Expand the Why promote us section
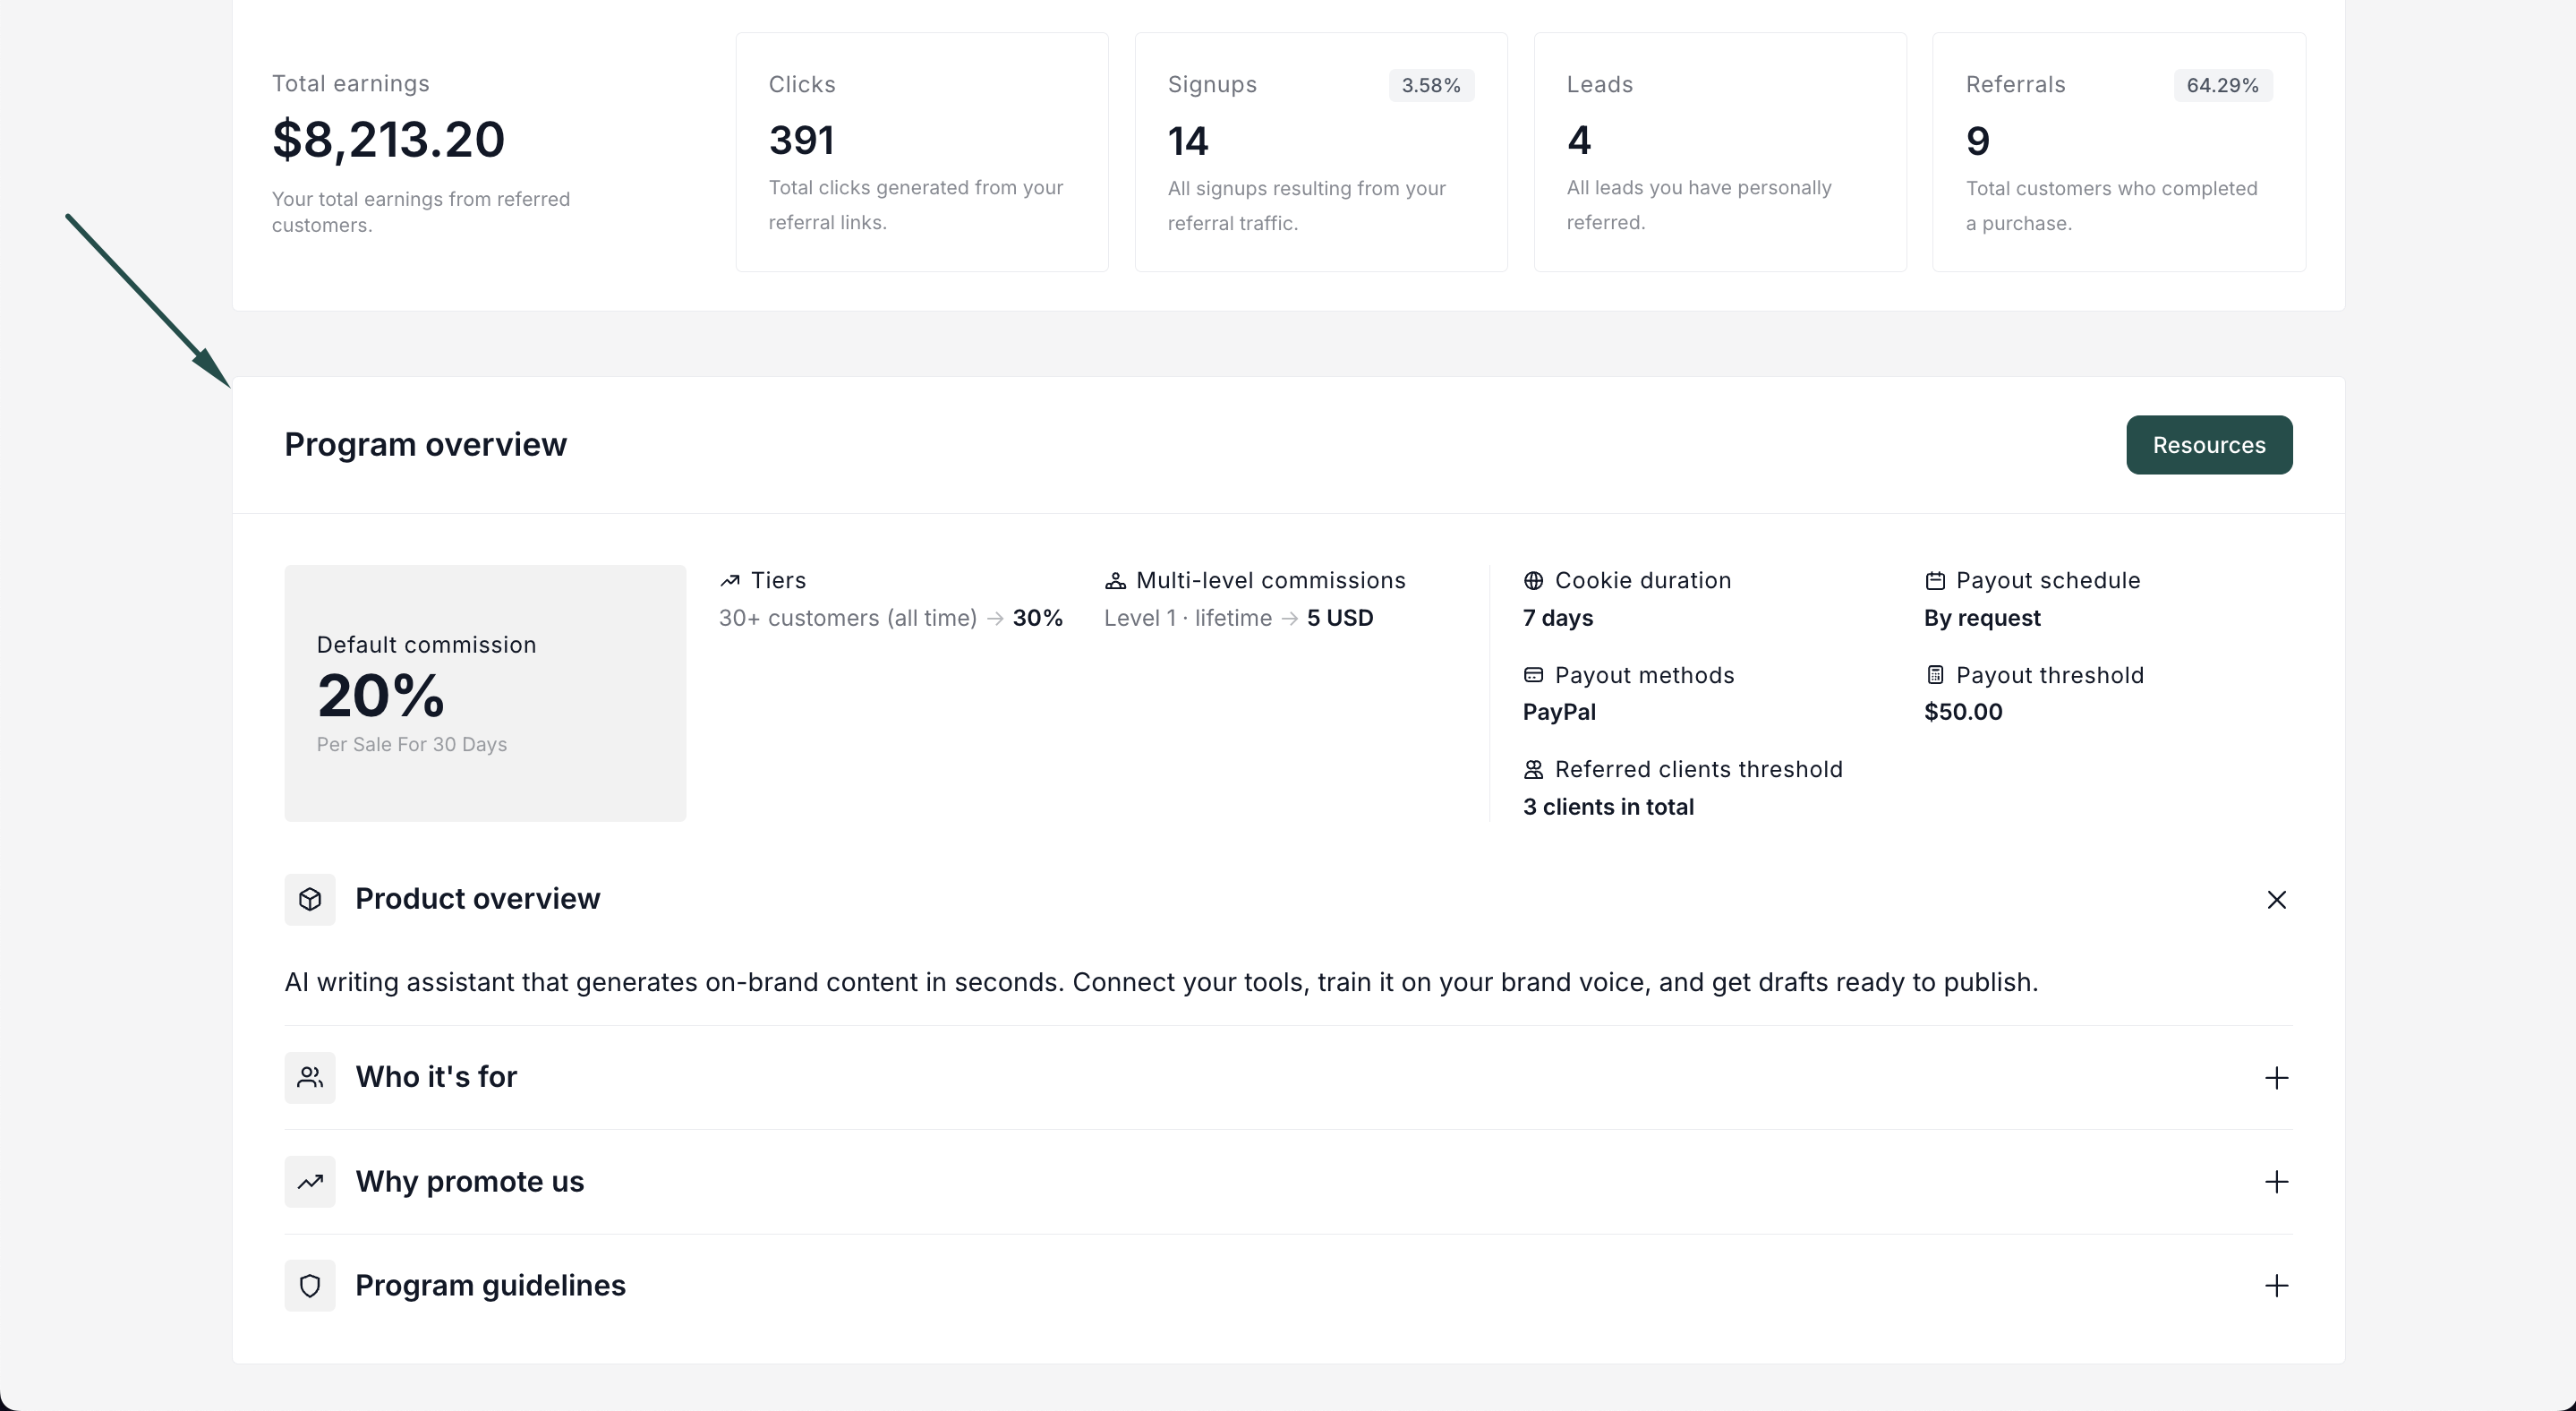The width and height of the screenshot is (2576, 1411). tap(2276, 1181)
